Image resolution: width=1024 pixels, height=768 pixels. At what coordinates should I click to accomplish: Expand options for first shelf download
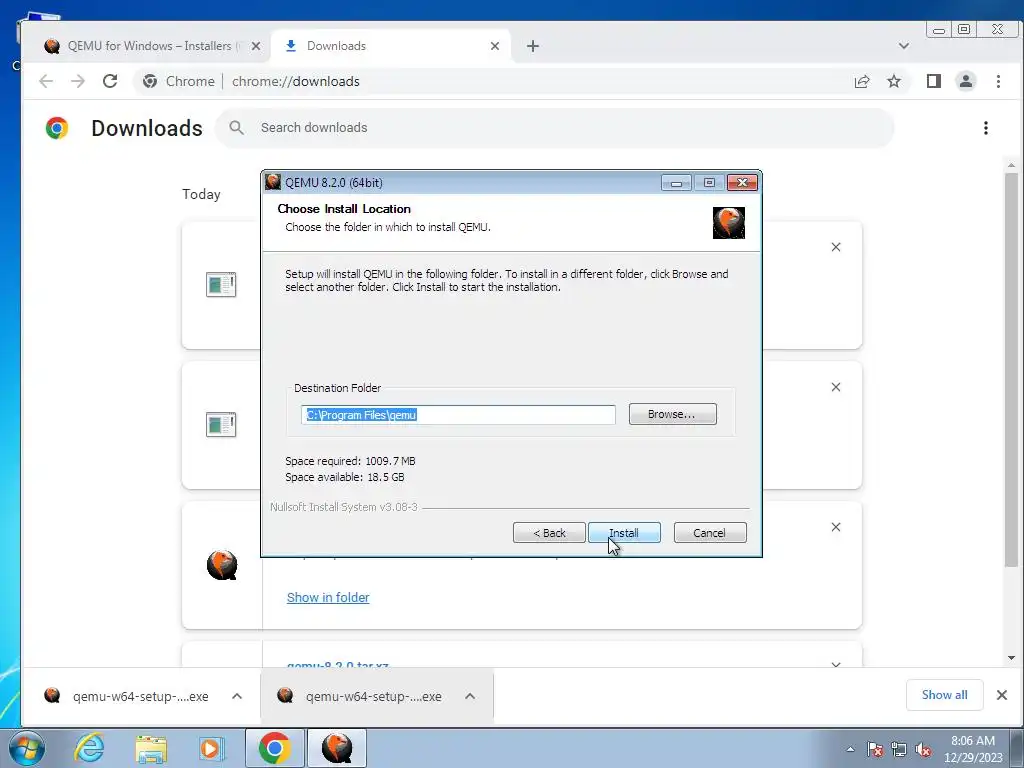[x=237, y=696]
